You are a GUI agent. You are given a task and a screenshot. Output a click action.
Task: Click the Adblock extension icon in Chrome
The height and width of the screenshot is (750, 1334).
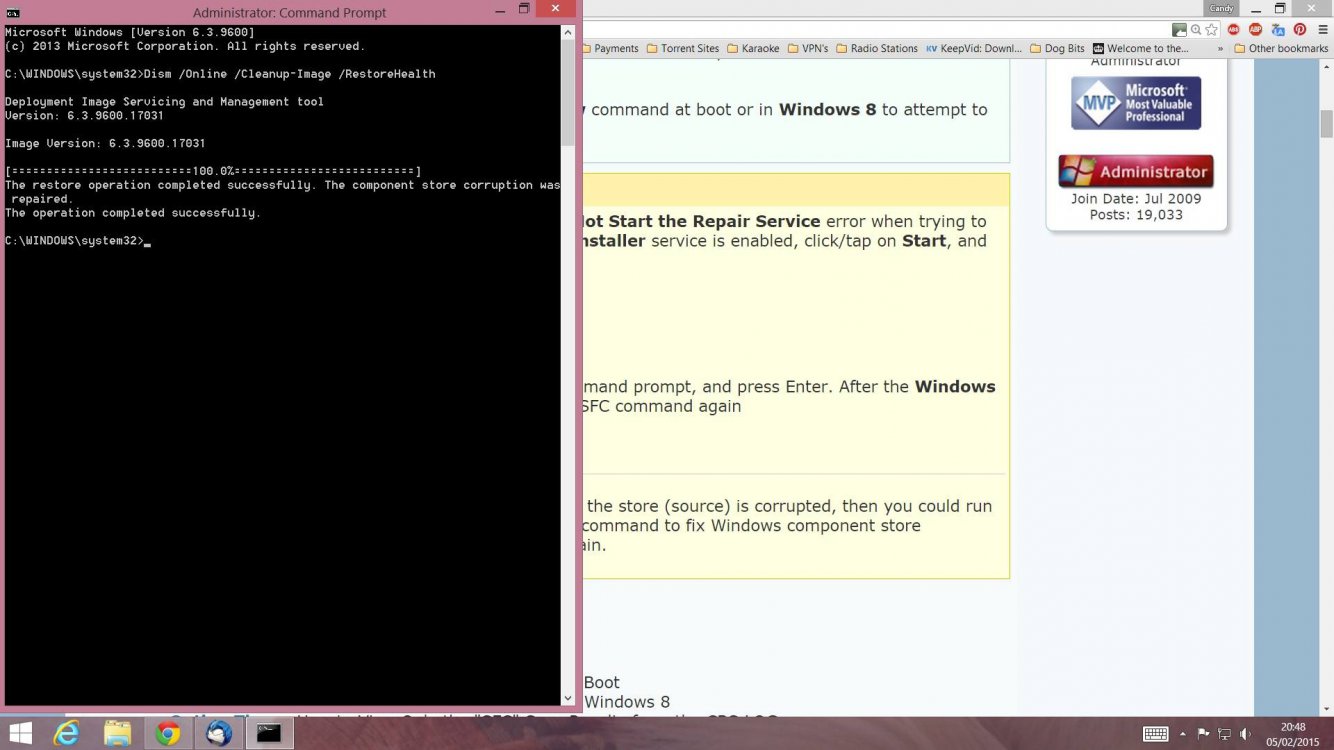click(1234, 30)
